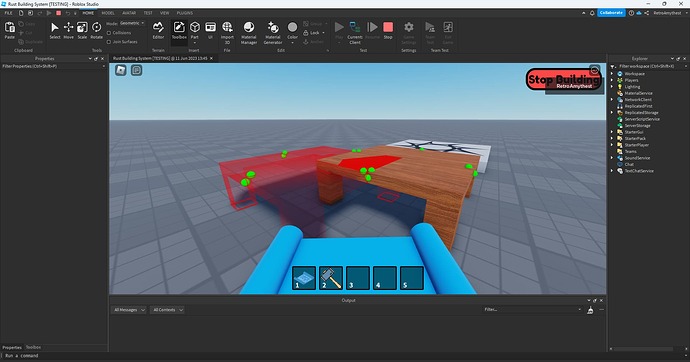Switch to the VIEW ribbon tab

pyautogui.click(x=165, y=13)
